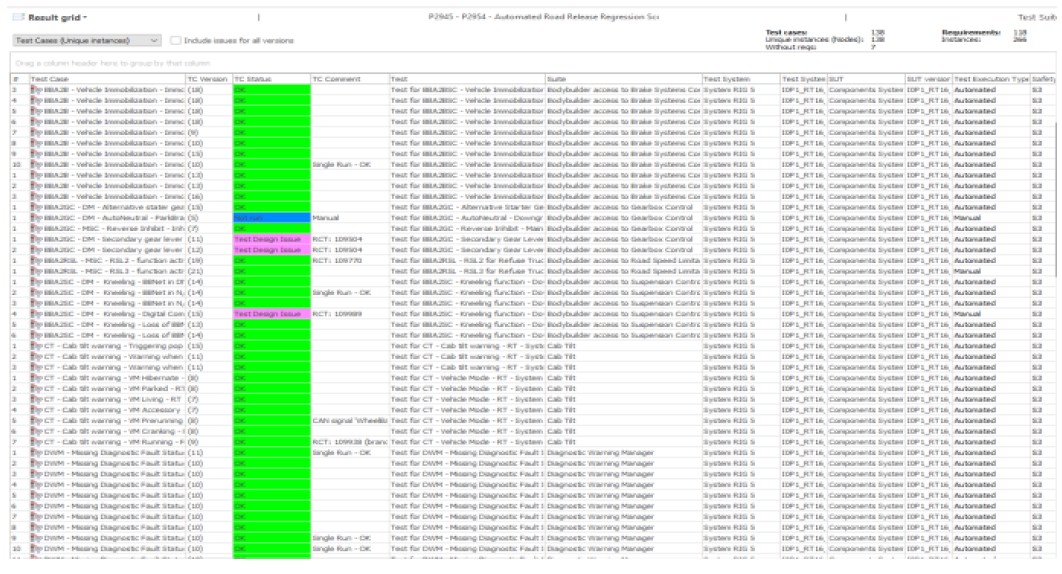Image resolution: width=1062 pixels, height=574 pixels.
Task: Sort by the Test Case column header
Action: click(x=107, y=79)
